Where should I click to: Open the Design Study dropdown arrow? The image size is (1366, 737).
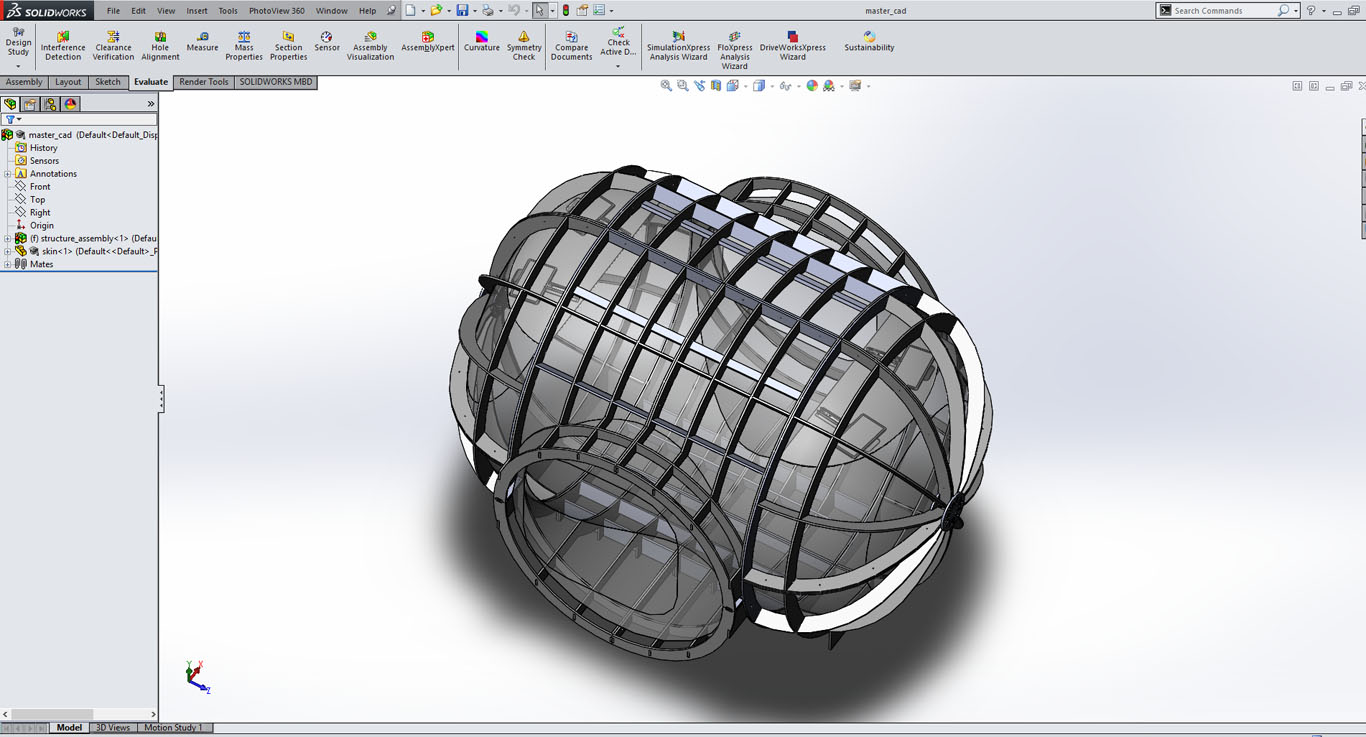pos(18,66)
